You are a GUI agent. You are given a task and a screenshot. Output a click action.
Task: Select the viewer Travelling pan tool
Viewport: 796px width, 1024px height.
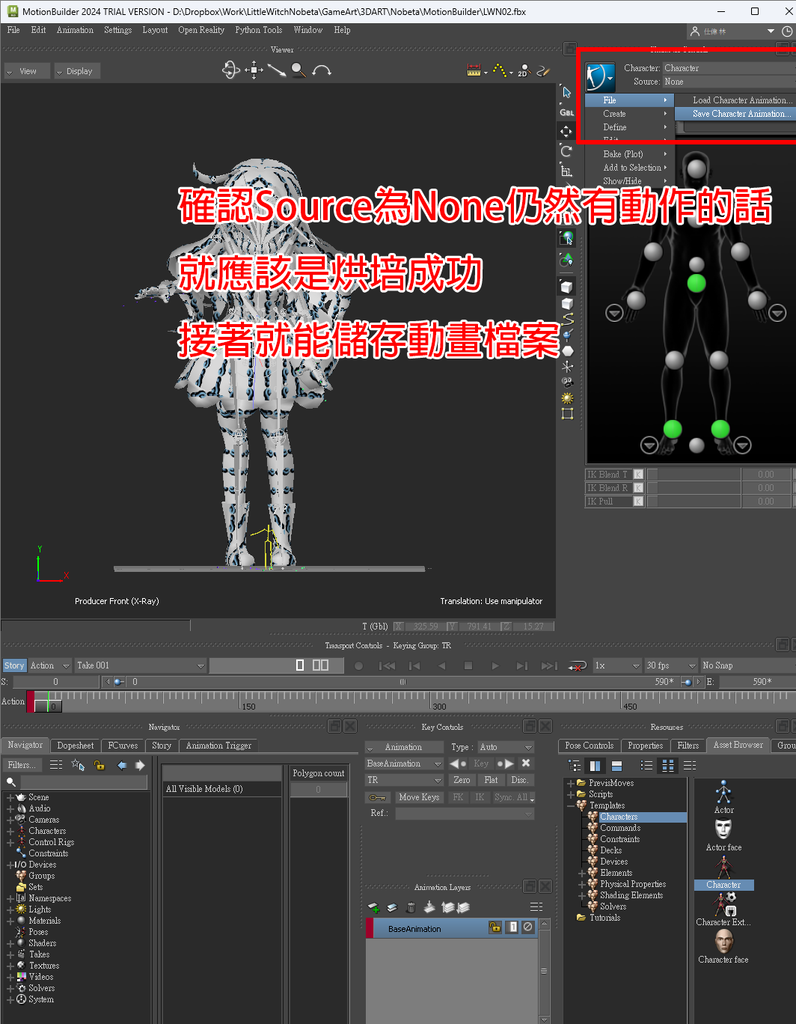click(253, 70)
